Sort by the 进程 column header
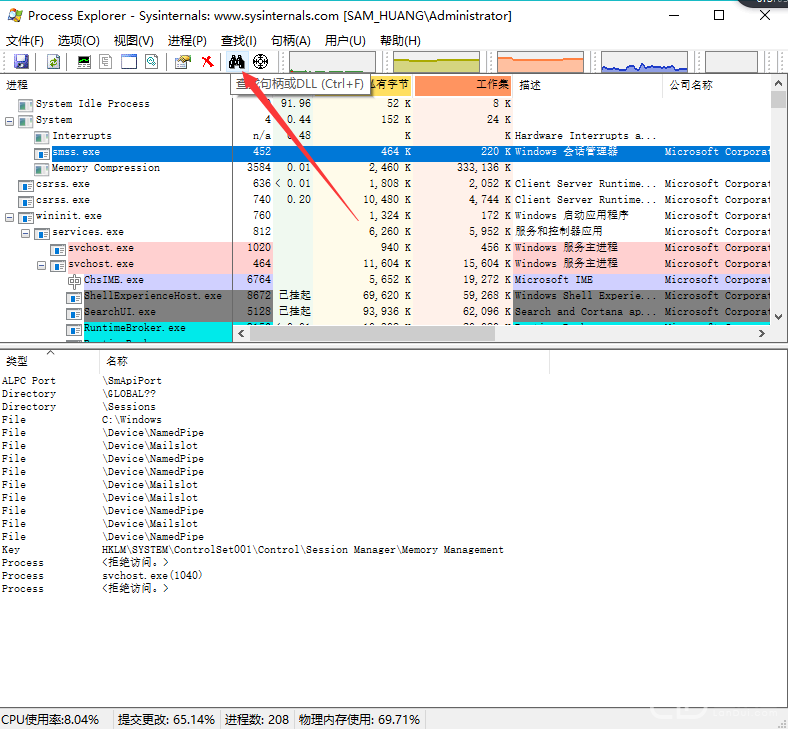The width and height of the screenshot is (788, 729). 117,85
